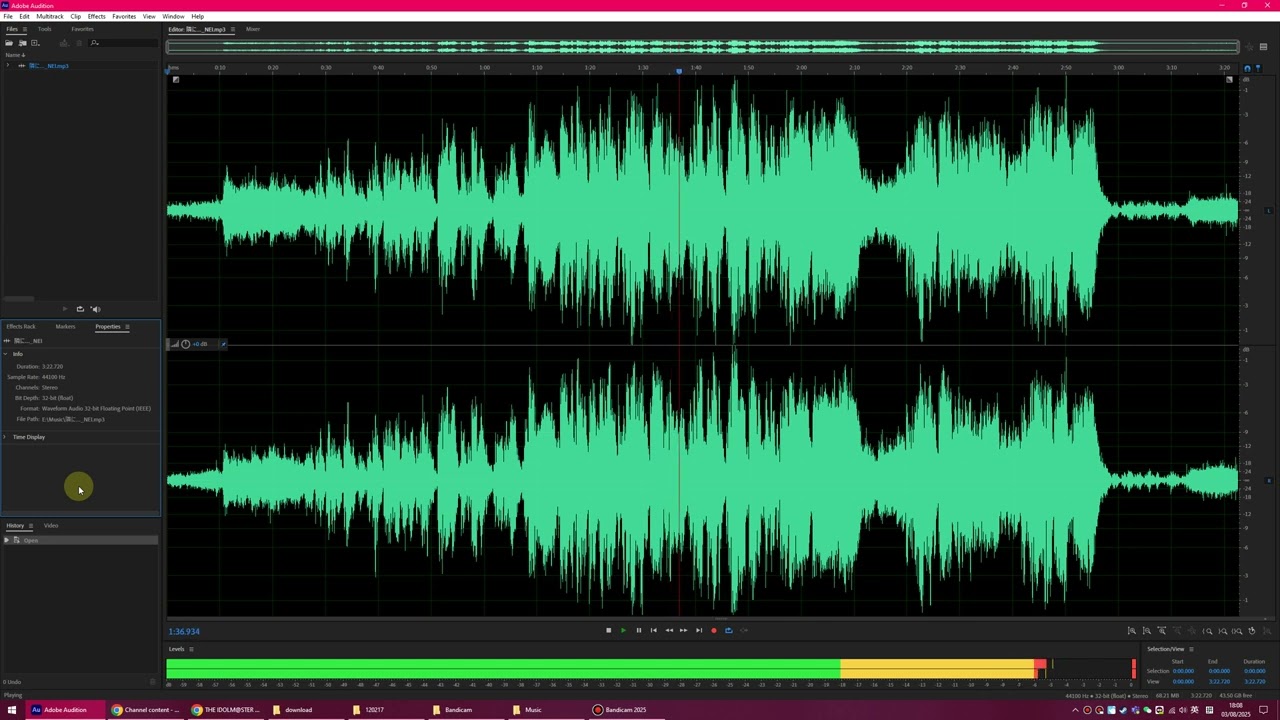
Task: Switch to the Markers tab
Action: (65, 327)
